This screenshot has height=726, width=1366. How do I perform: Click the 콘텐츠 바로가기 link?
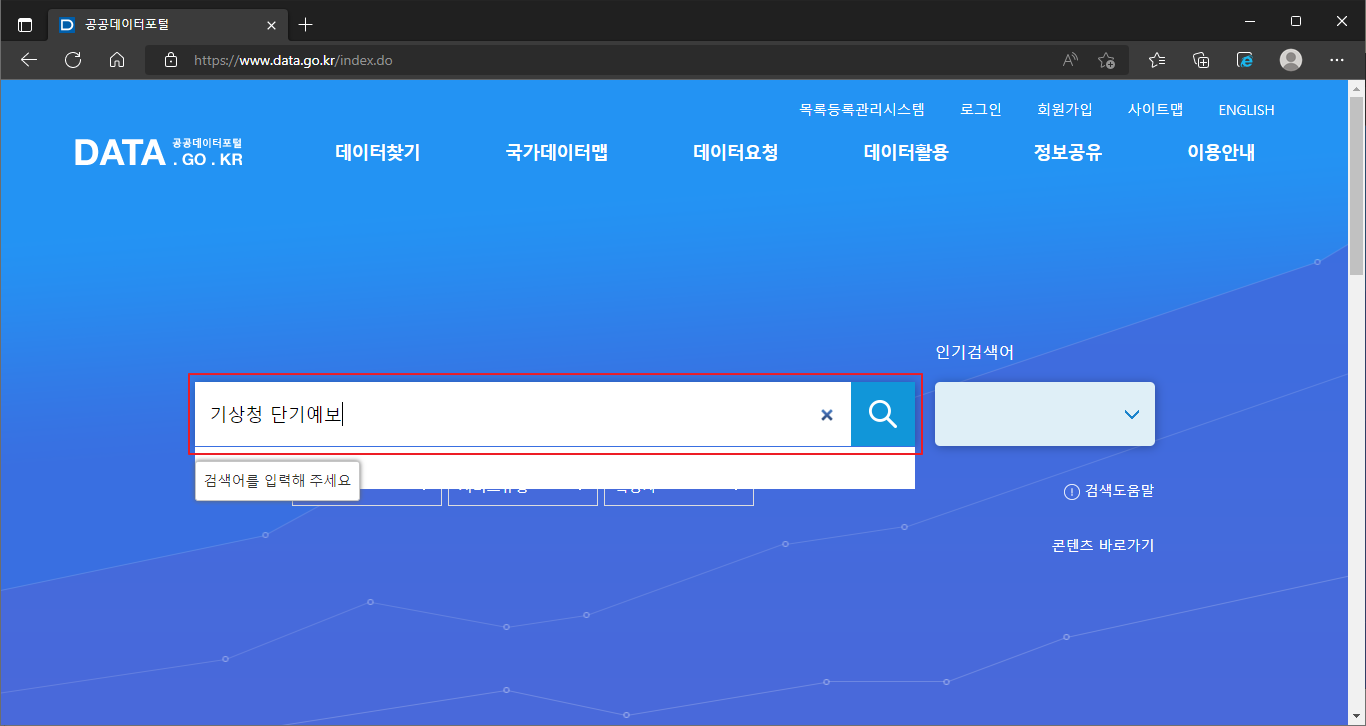1103,545
